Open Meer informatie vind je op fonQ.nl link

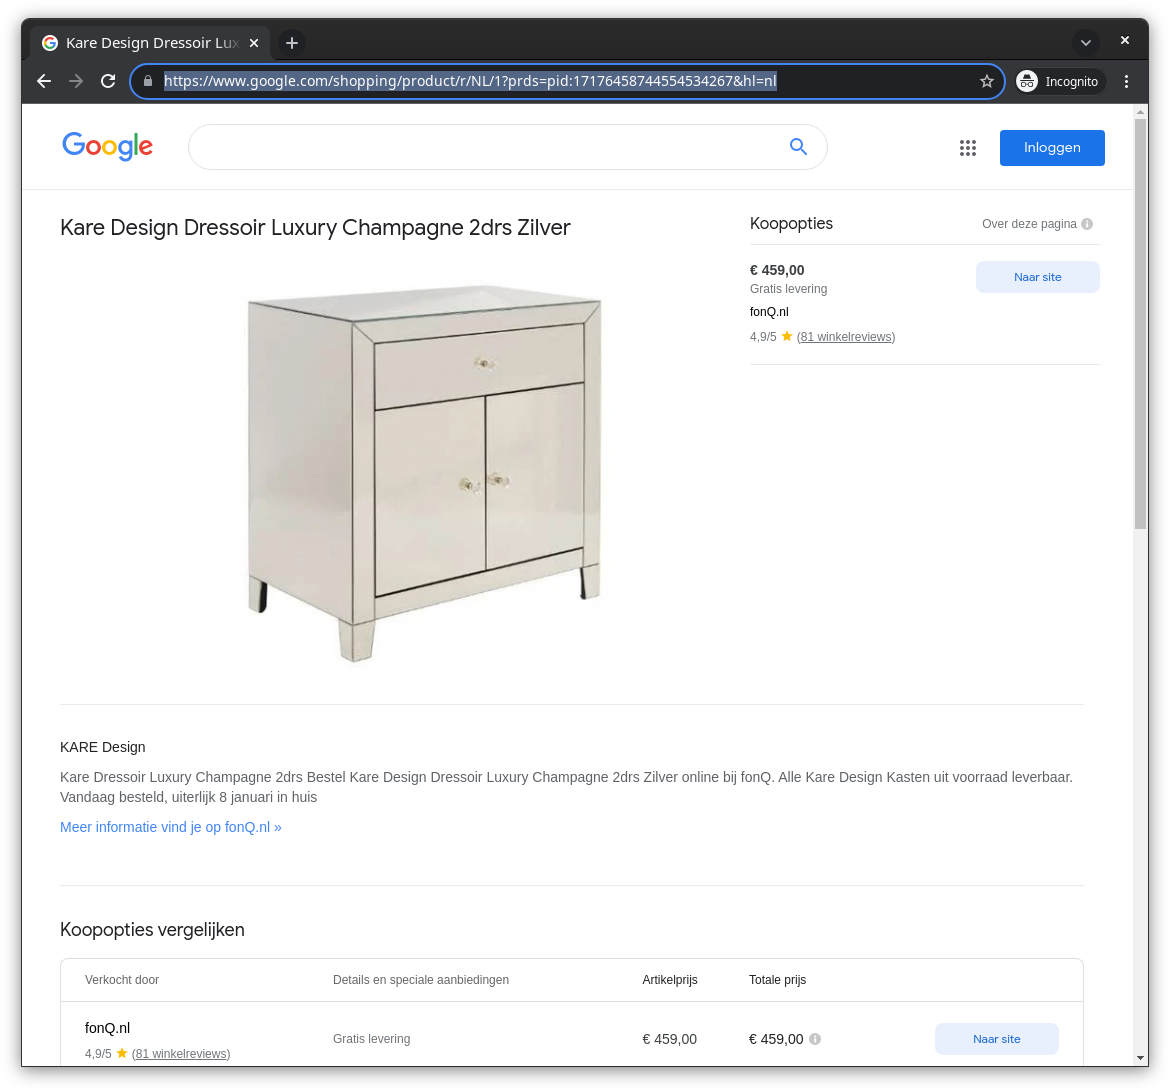(171, 827)
